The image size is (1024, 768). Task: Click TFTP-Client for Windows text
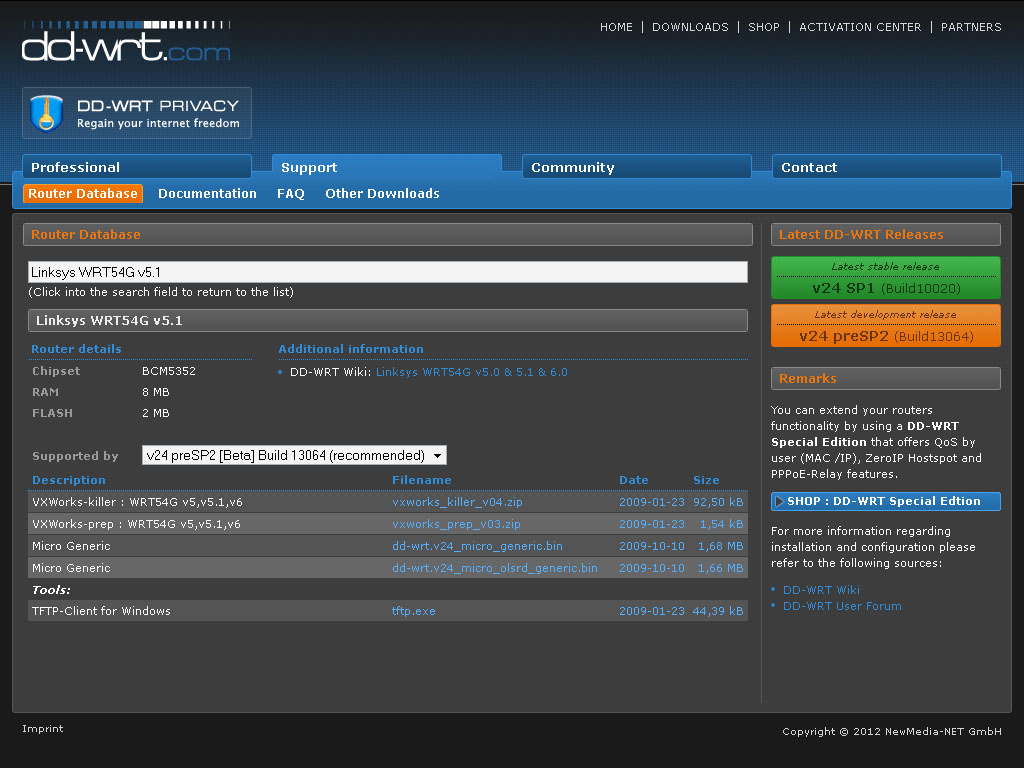point(101,611)
